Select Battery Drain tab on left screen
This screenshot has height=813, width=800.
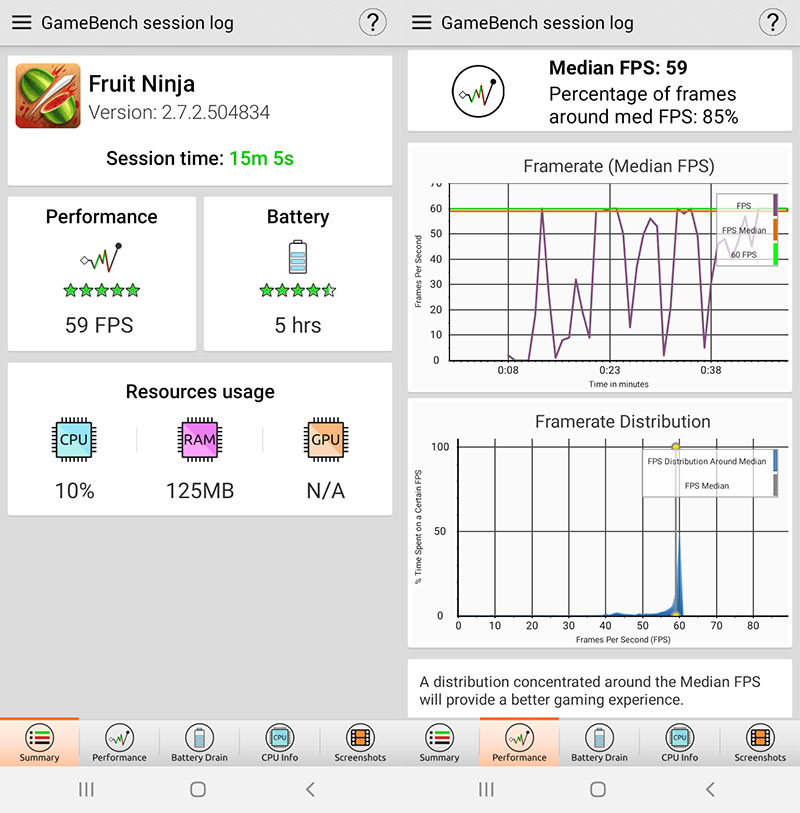pos(200,742)
